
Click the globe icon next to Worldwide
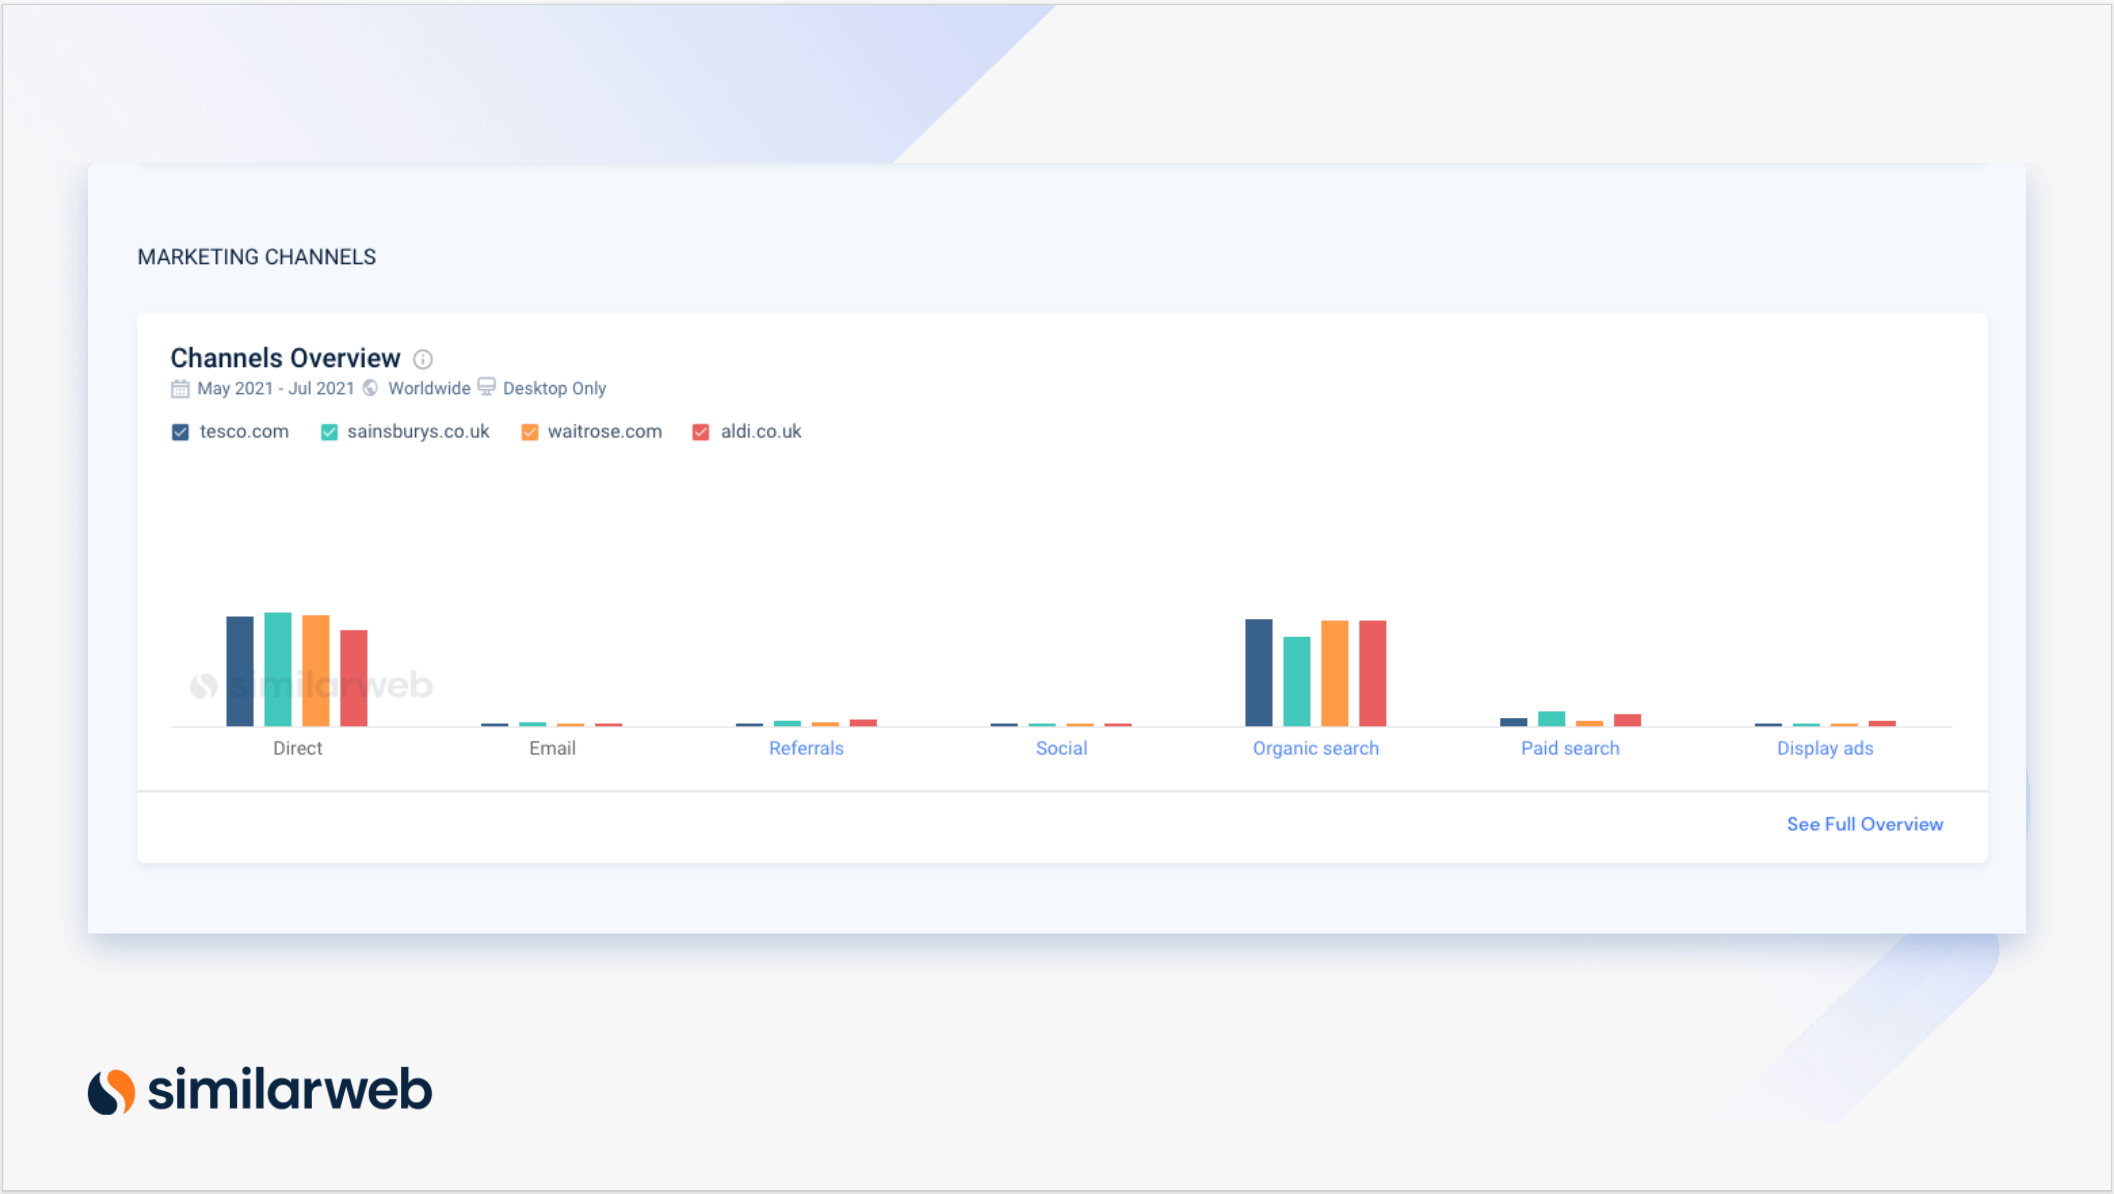click(371, 388)
